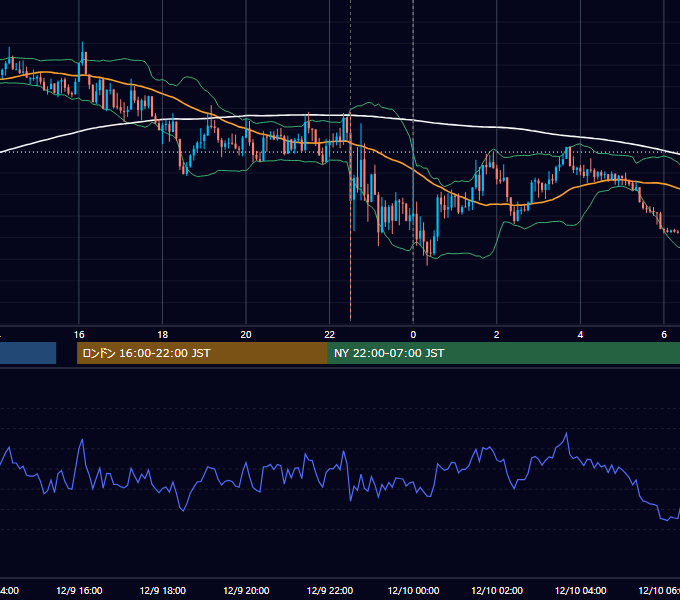This screenshot has width=680, height=600.
Task: Click the blue session bar before London
Action: pyautogui.click(x=28, y=353)
